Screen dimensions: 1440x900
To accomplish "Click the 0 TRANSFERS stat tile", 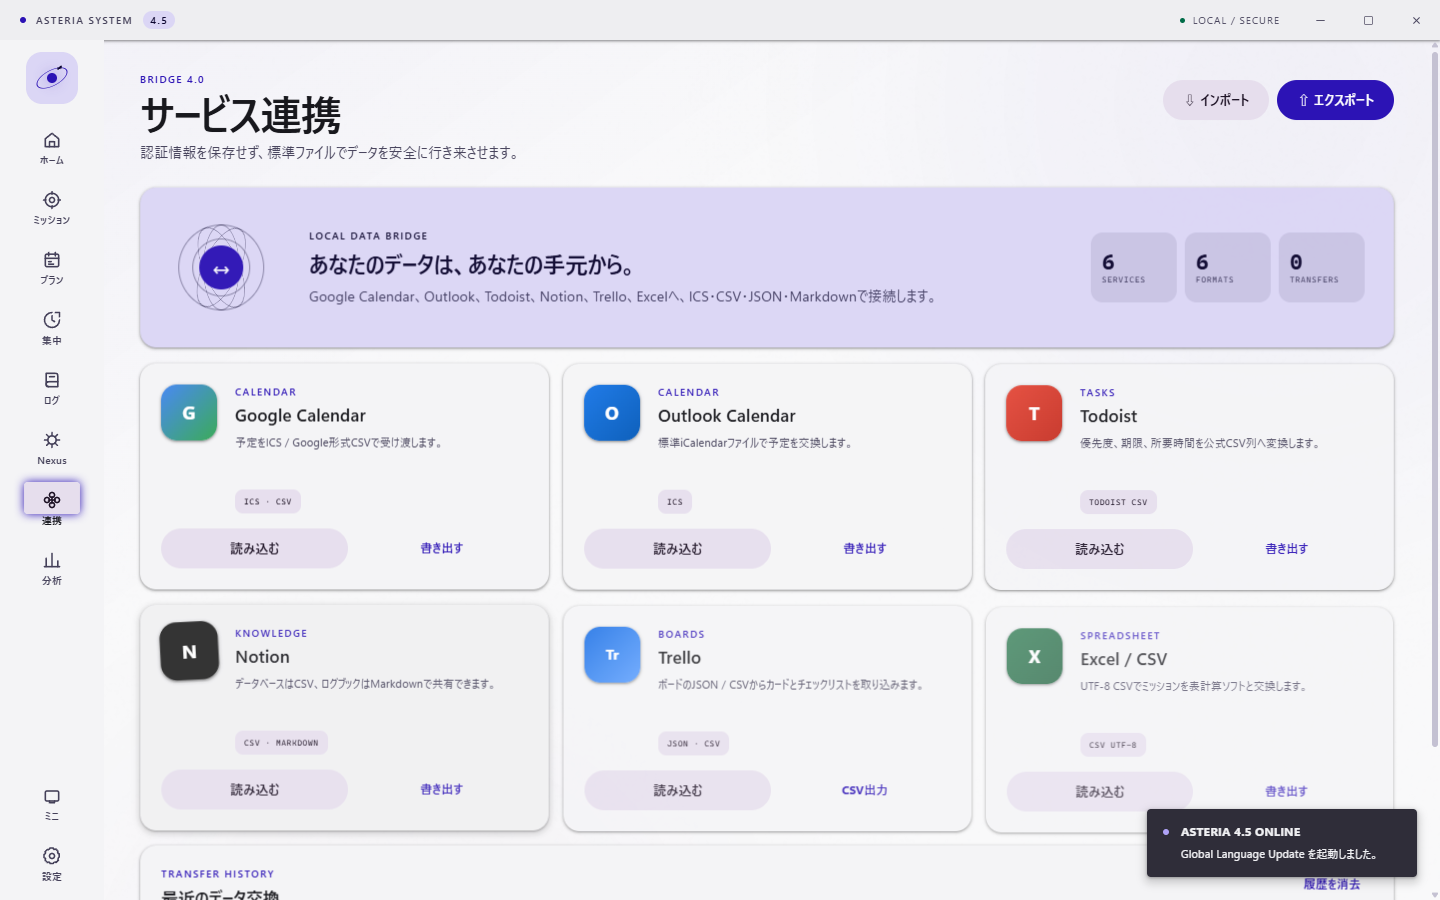I will pos(1321,267).
